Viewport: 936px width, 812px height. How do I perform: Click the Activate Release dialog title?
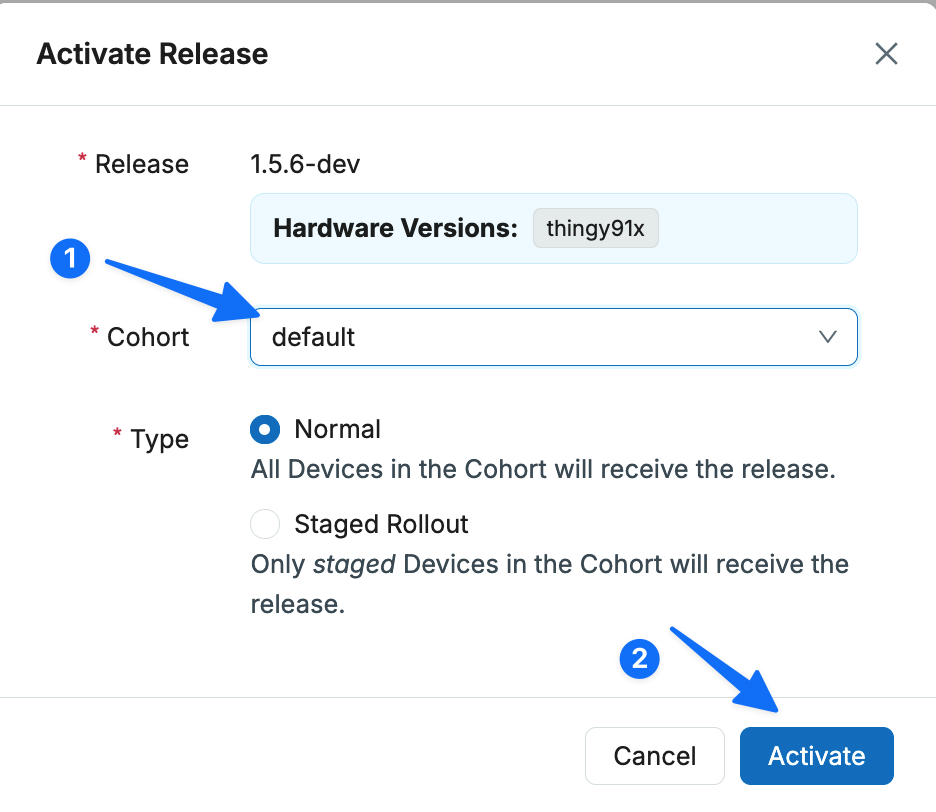pyautogui.click(x=152, y=54)
